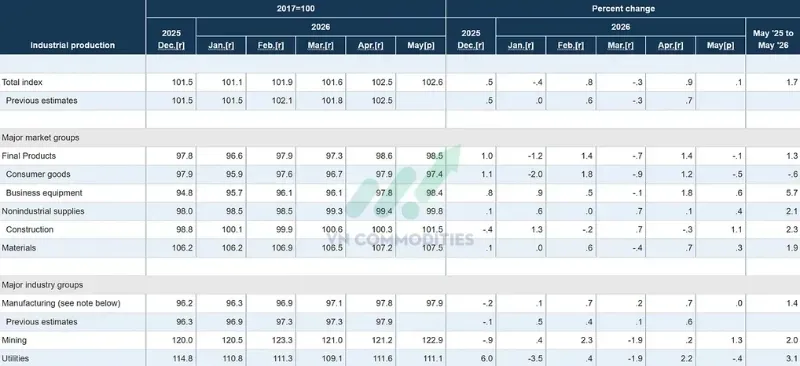This screenshot has width=800, height=366.
Task: Click 'Dec.[r]' header under 2017=100 section
Action: click(171, 45)
